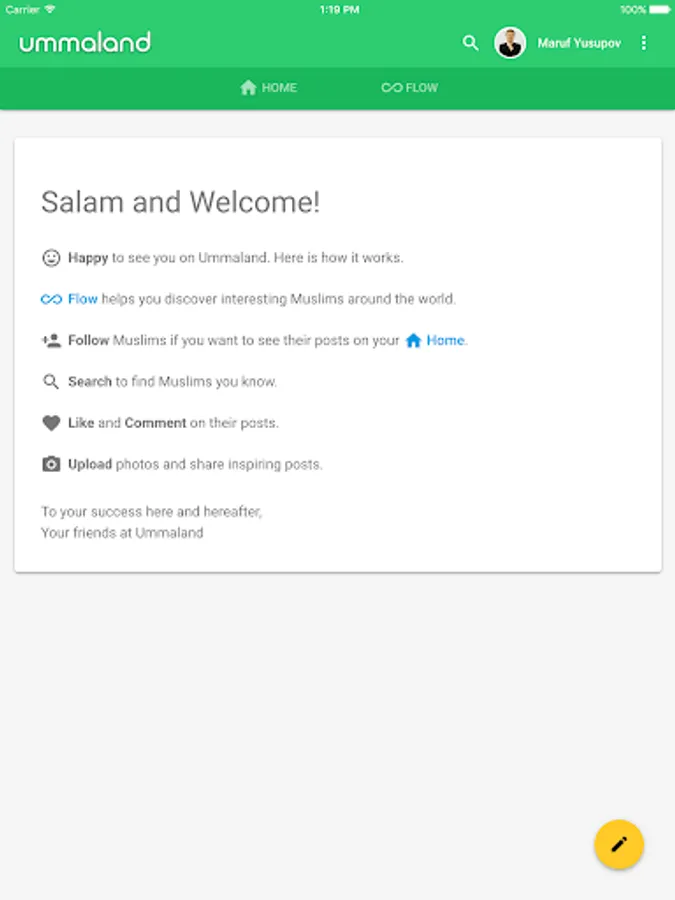Image resolution: width=675 pixels, height=900 pixels.
Task: Click the blue house icon in welcome card
Action: (413, 340)
